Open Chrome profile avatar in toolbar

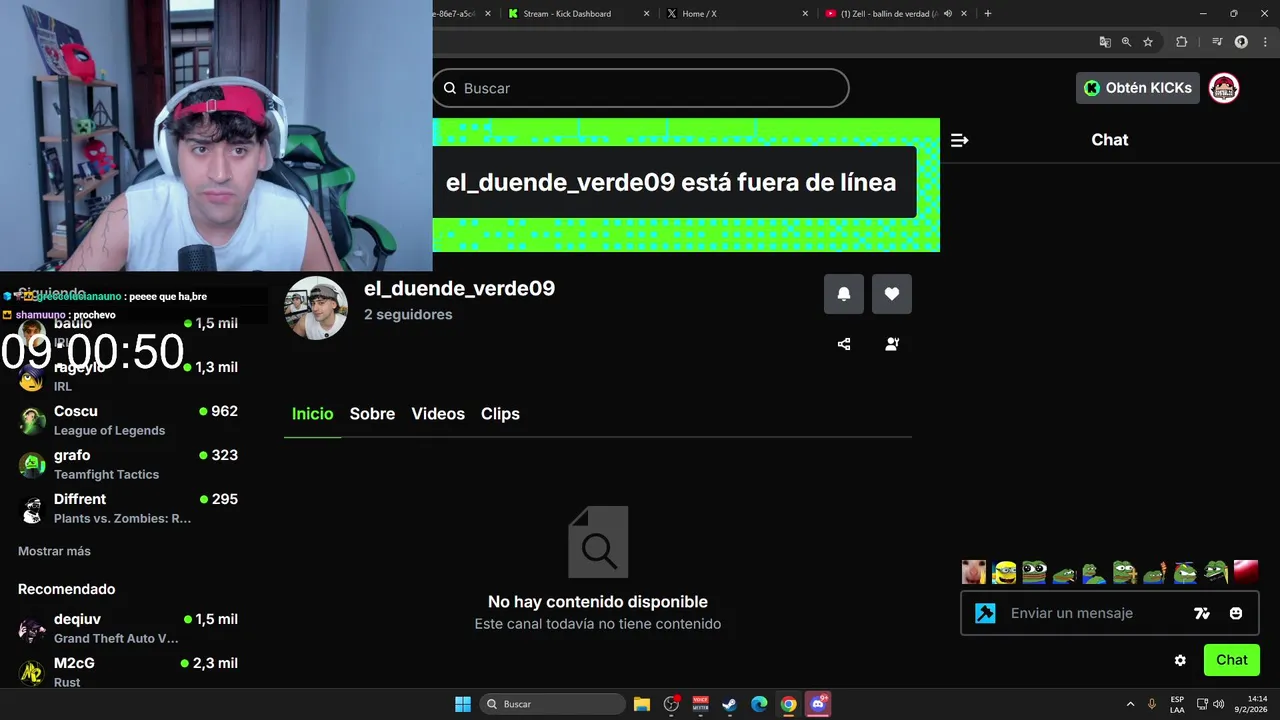click(1241, 42)
